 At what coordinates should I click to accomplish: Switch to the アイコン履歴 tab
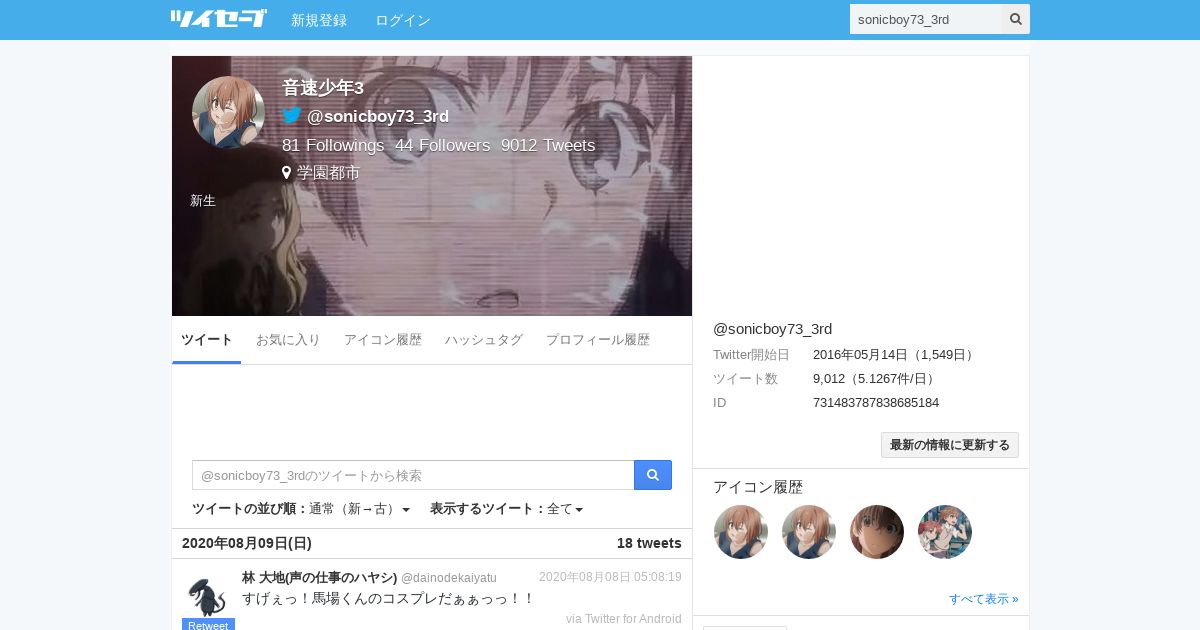(383, 340)
